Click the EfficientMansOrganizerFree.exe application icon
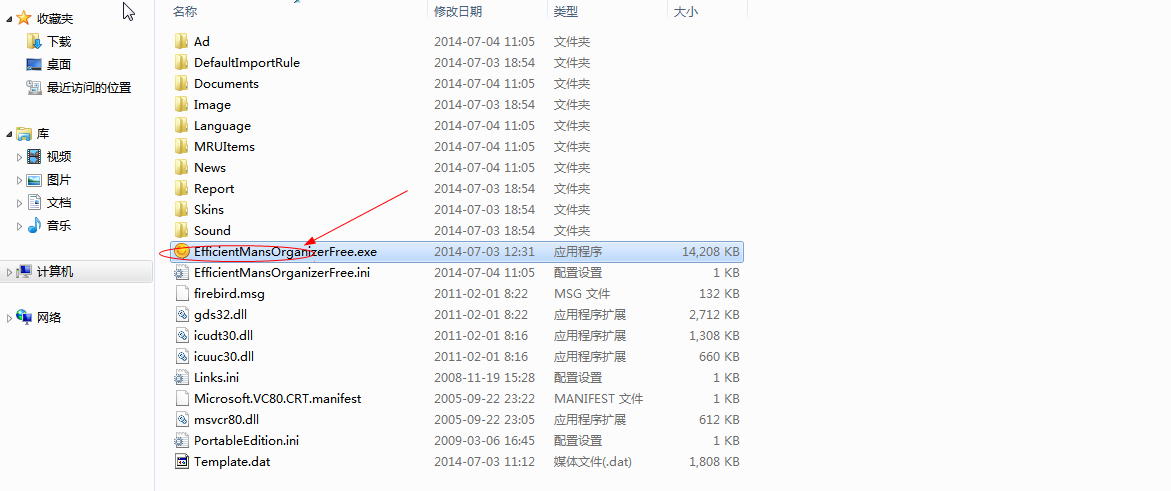Image resolution: width=1171 pixels, height=491 pixels. point(181,251)
